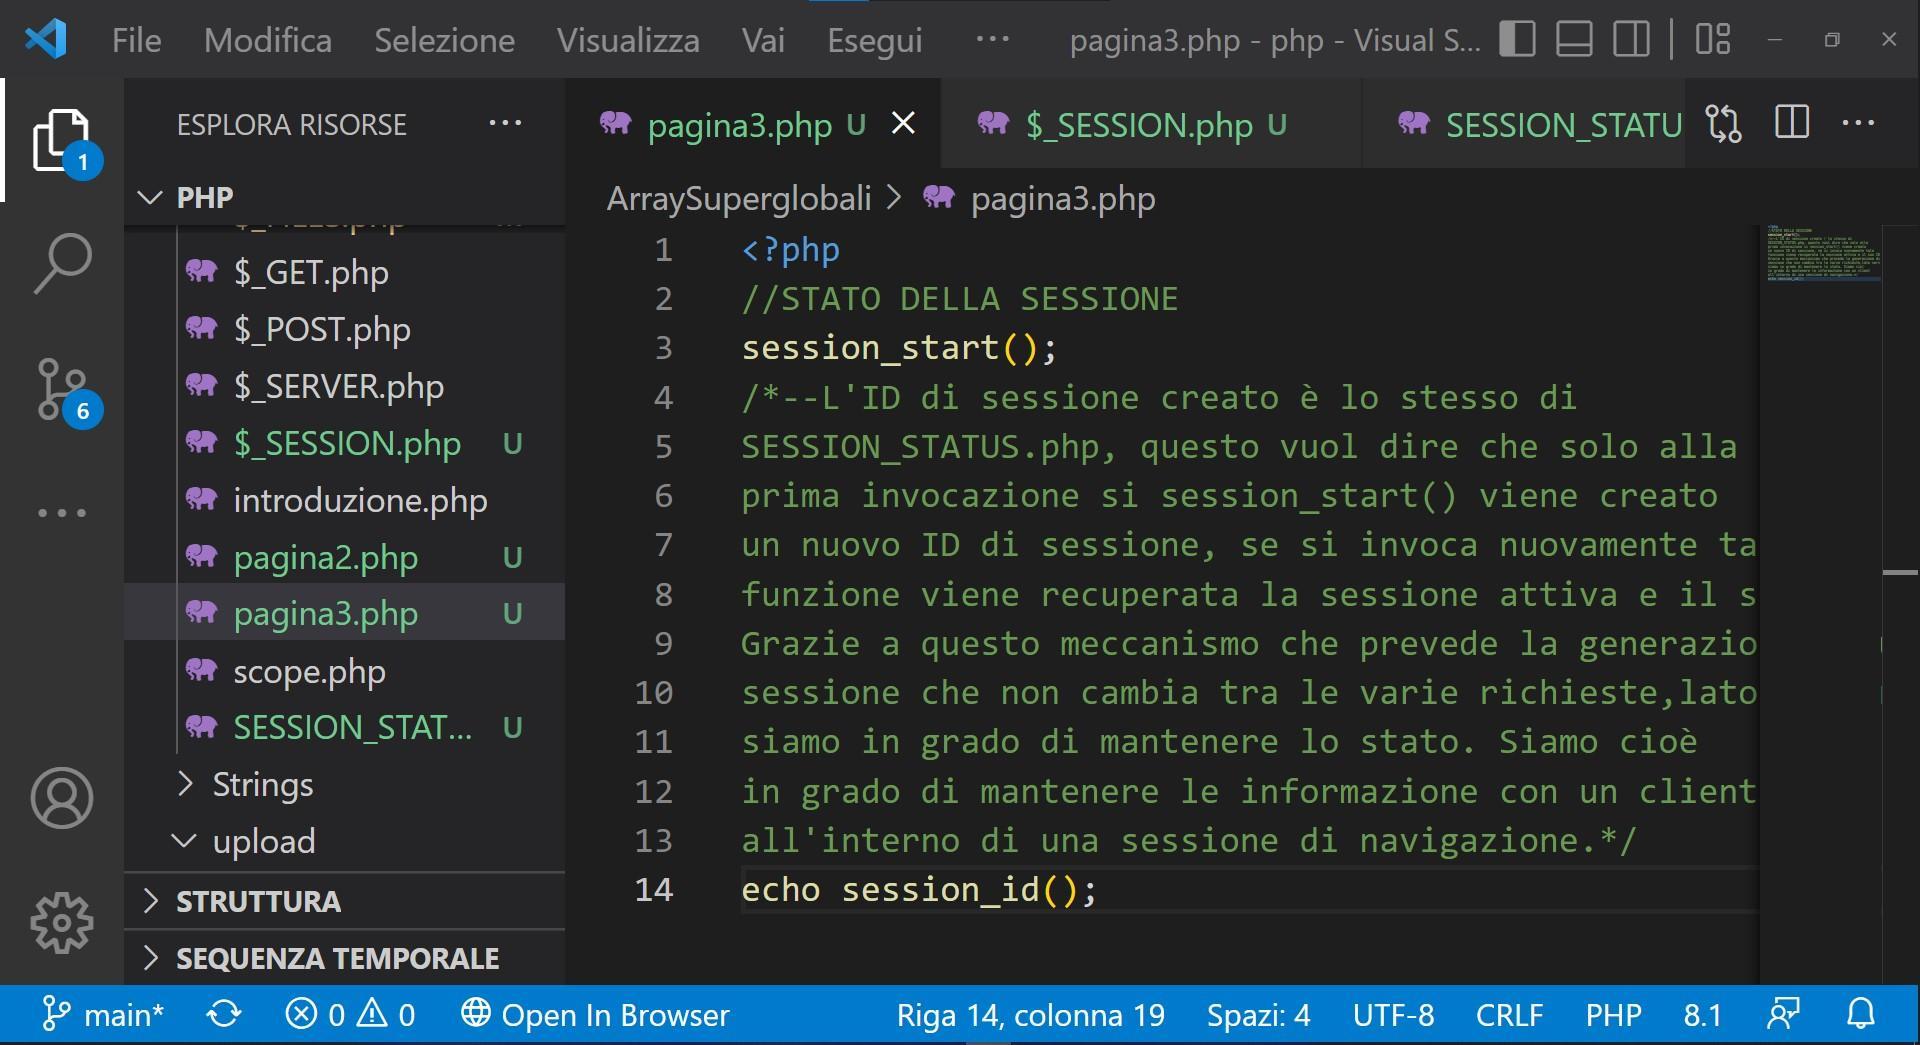Synchronize changes with the sync icon
Viewport: 1920px width, 1045px height.
point(224,1015)
